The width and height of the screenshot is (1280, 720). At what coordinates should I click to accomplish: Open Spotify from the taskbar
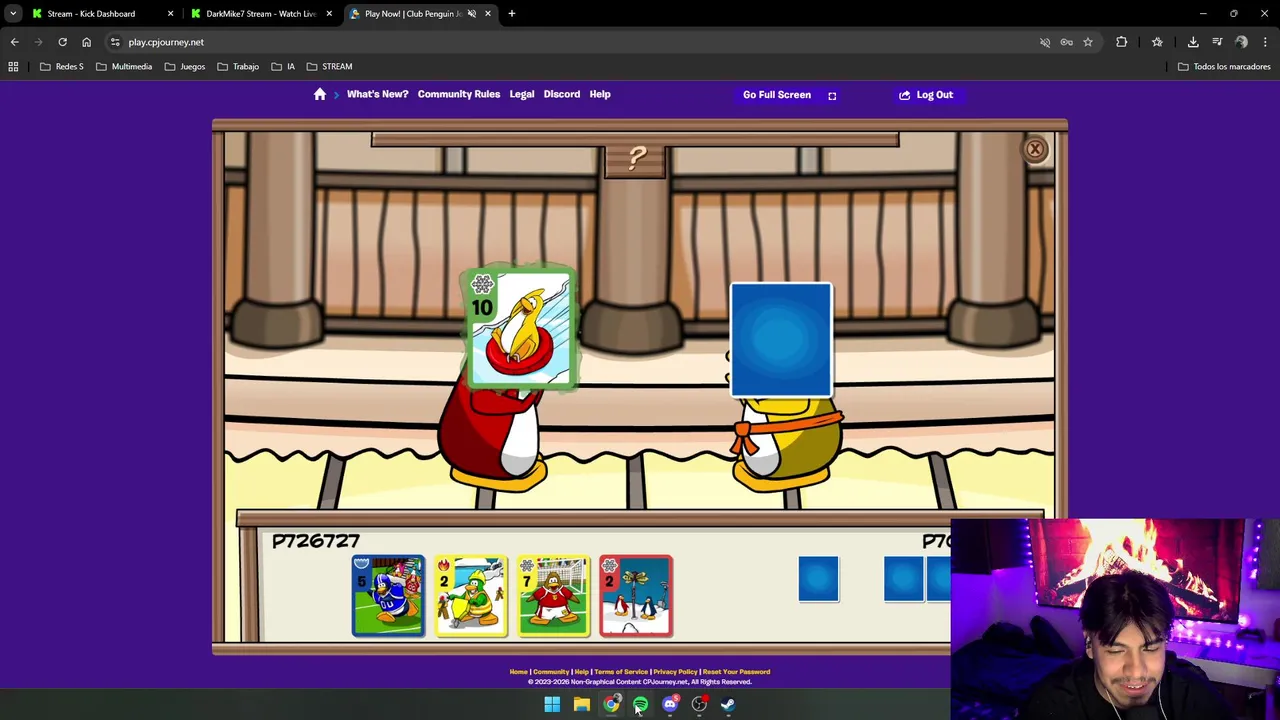pos(640,704)
